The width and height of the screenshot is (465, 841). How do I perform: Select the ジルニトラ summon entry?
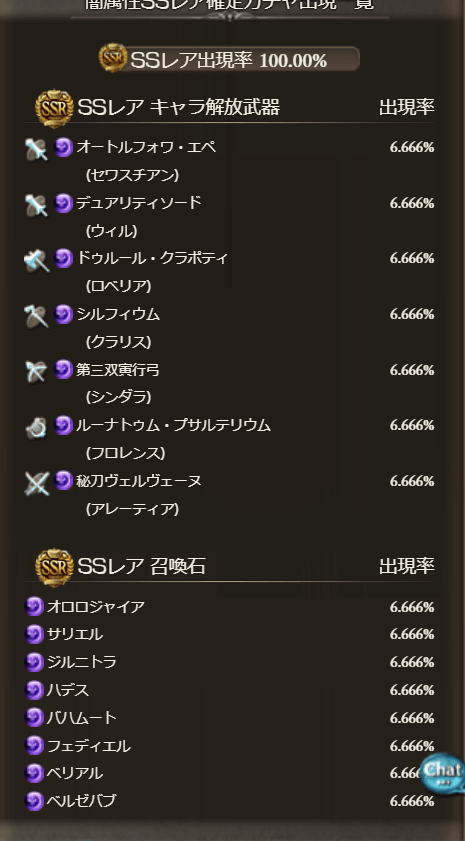pos(230,662)
